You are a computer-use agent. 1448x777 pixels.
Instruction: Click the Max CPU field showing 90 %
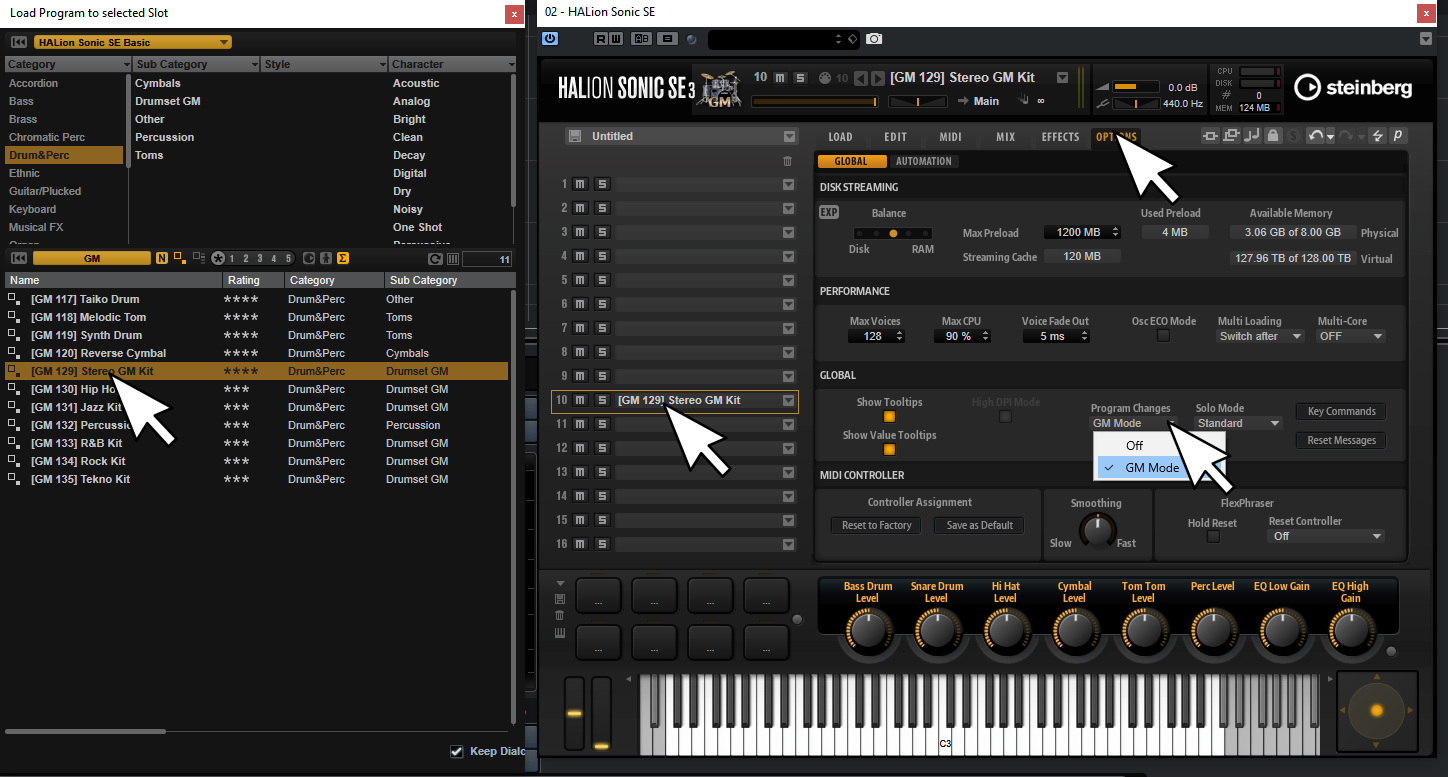(960, 336)
